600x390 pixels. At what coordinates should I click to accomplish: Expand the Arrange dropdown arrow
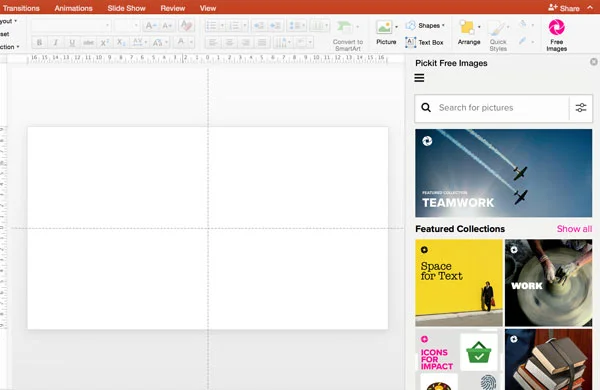tap(479, 27)
